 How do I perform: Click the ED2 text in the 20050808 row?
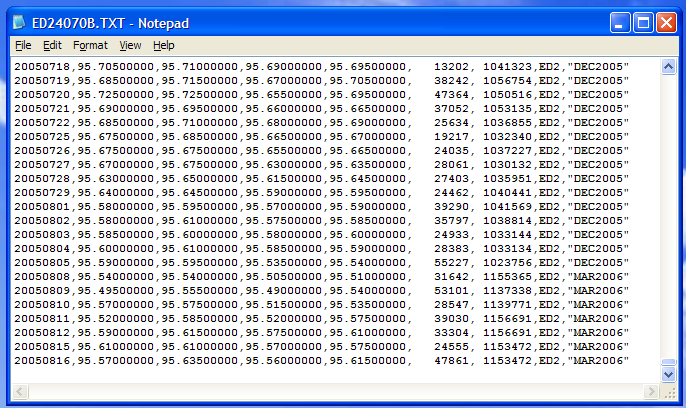[x=549, y=276]
